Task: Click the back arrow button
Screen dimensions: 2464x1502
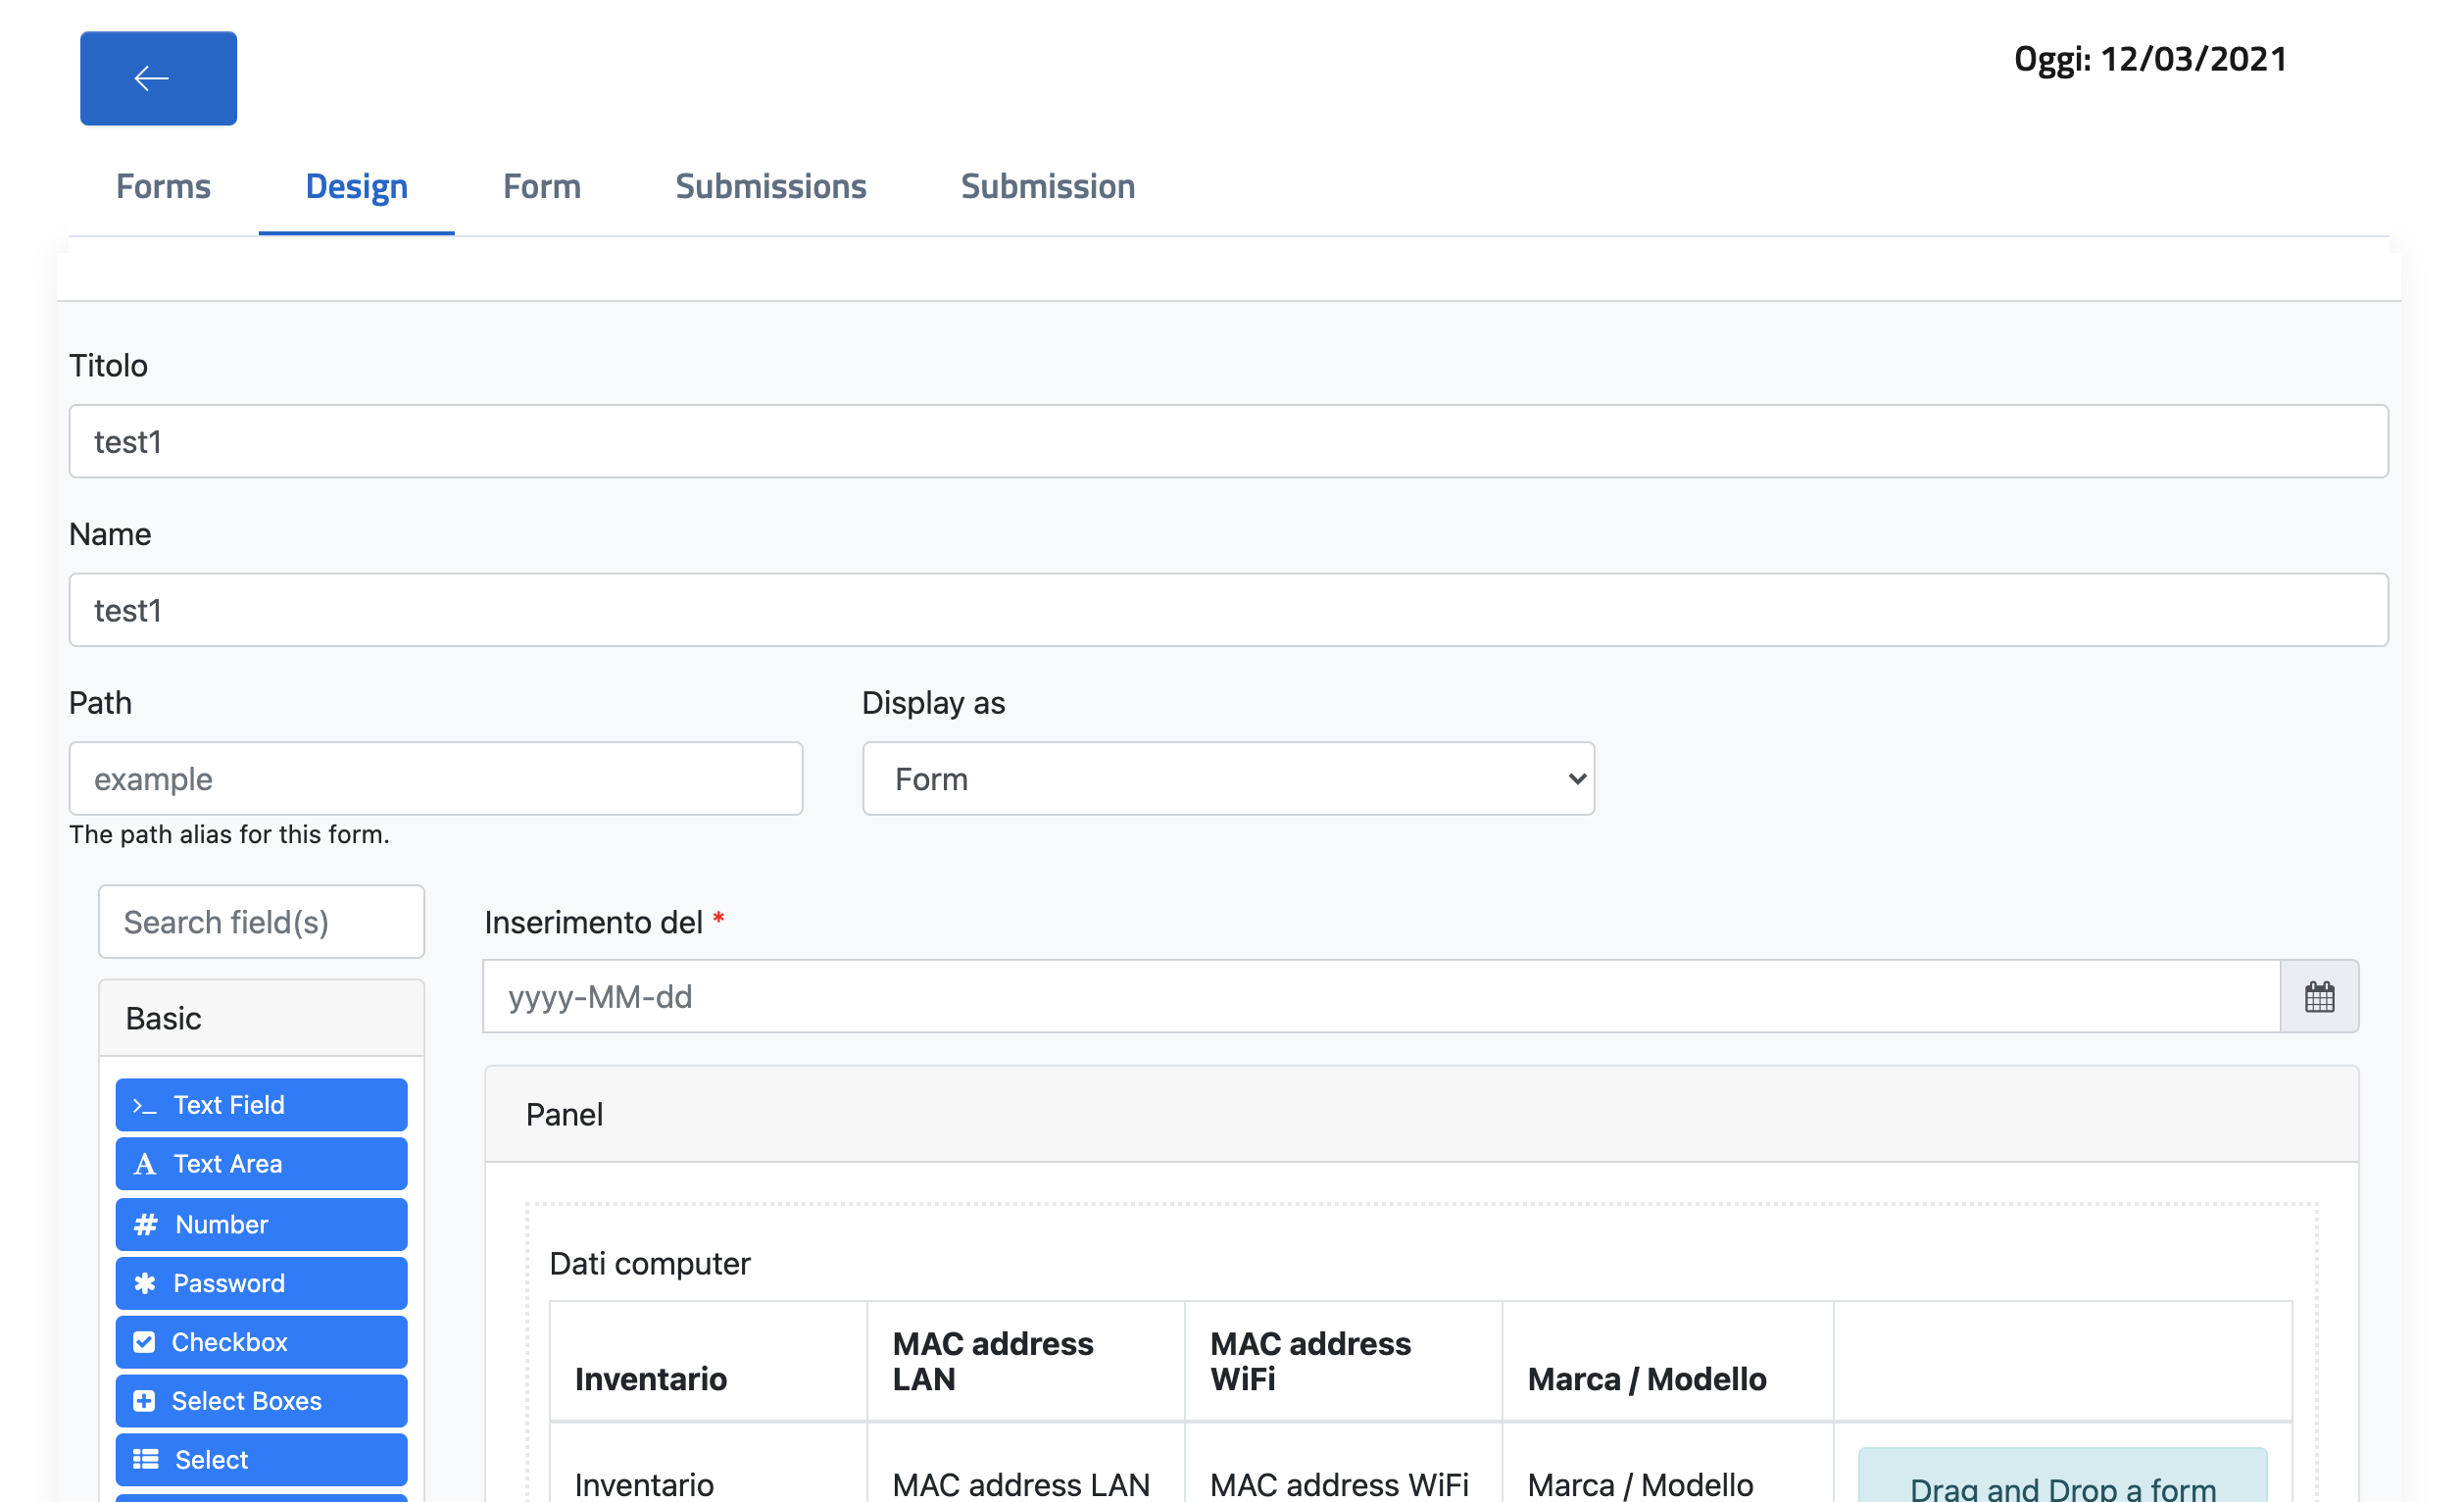Action: tap(158, 78)
